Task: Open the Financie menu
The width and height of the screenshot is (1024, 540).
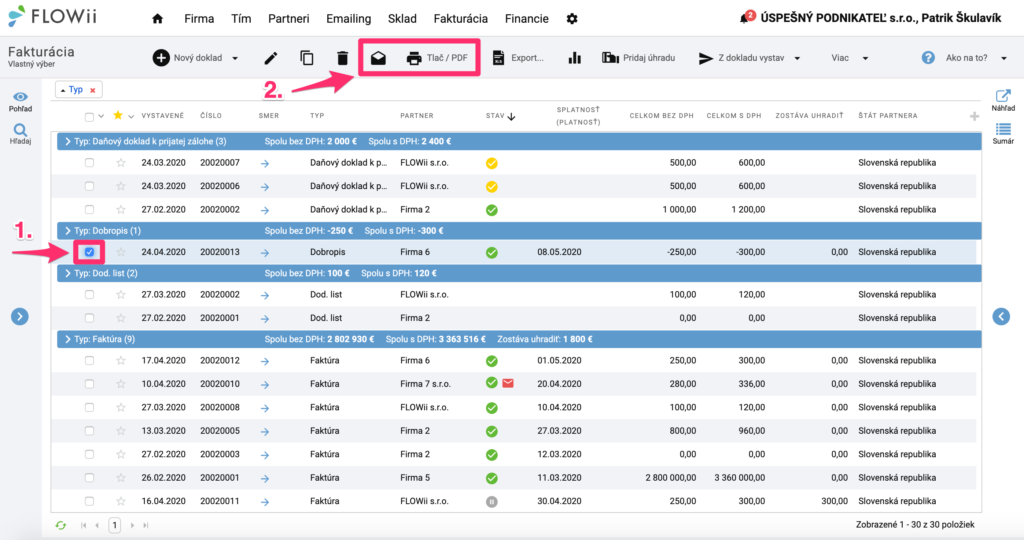Action: (x=526, y=19)
